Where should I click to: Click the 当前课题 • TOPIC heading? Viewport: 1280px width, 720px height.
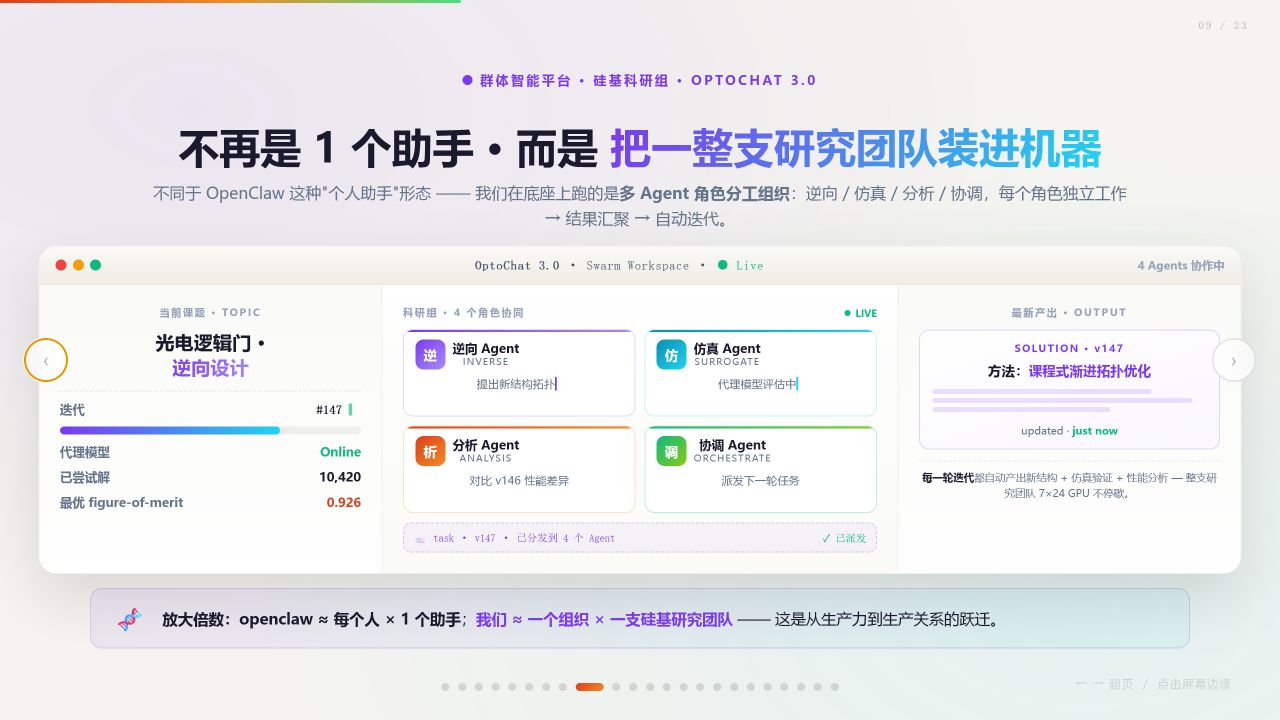click(210, 313)
